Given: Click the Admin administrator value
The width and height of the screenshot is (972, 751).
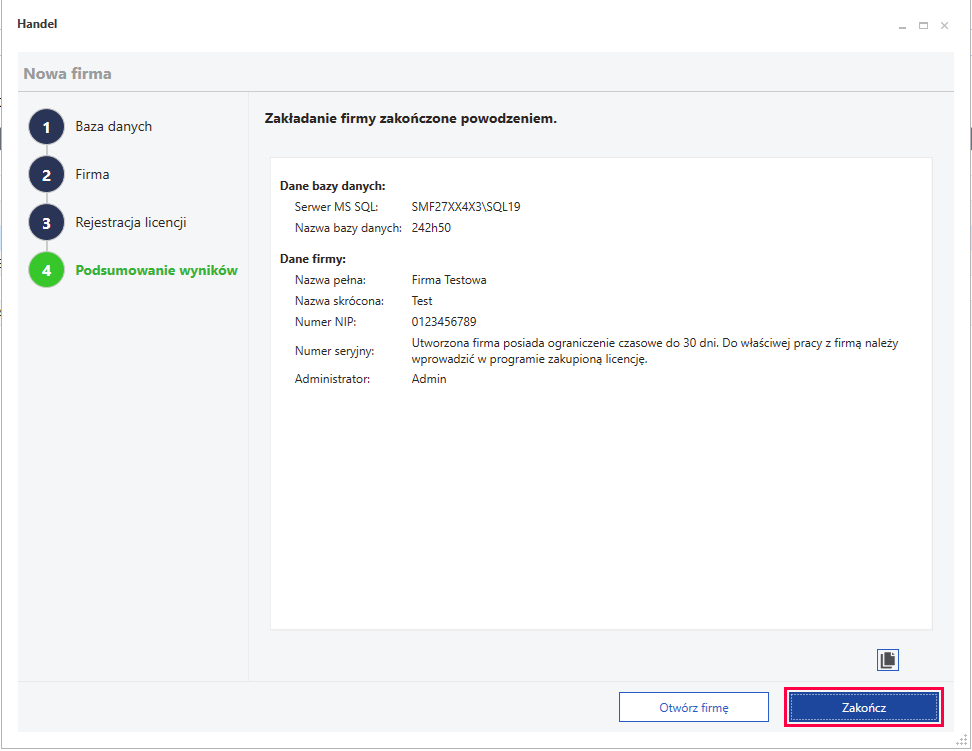Looking at the screenshot, I should [429, 378].
